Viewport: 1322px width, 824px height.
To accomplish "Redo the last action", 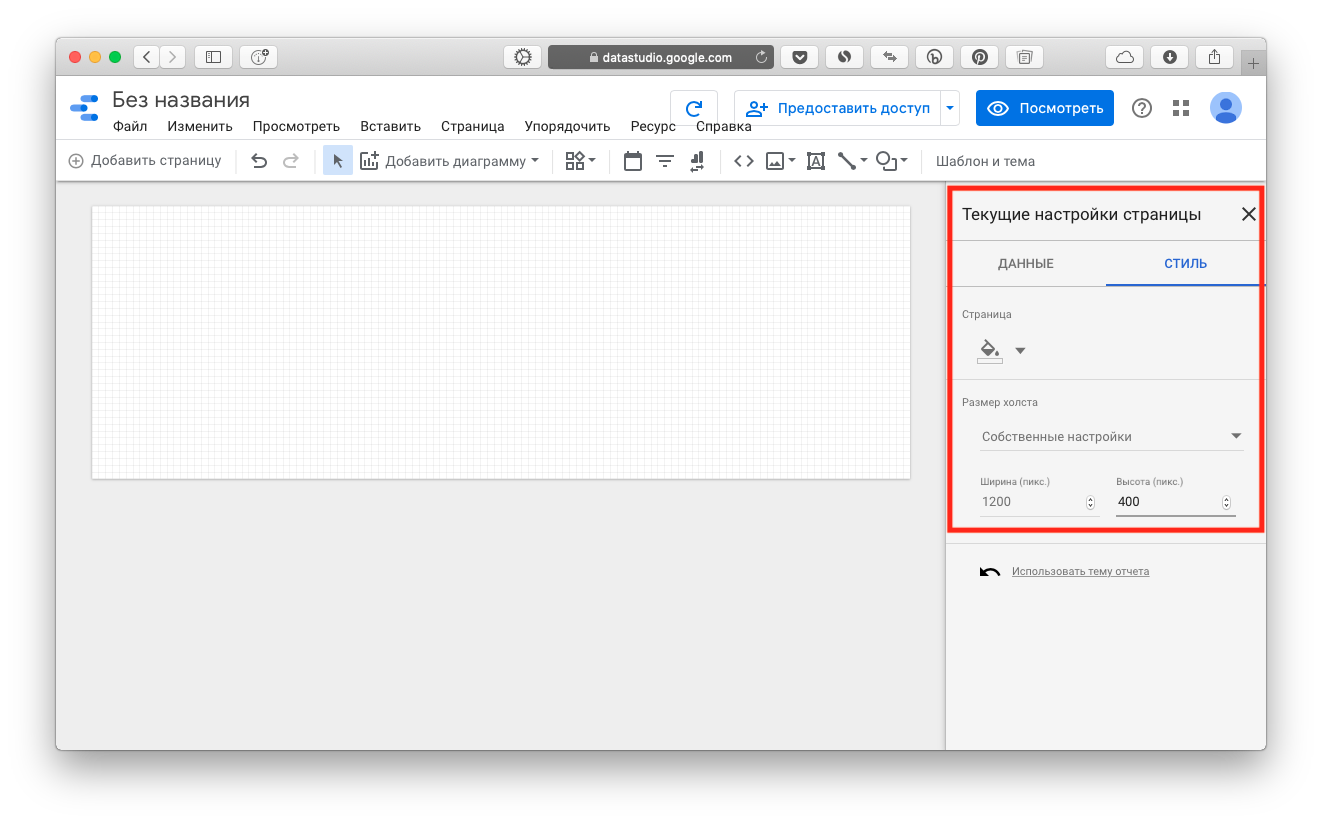I will pos(291,161).
